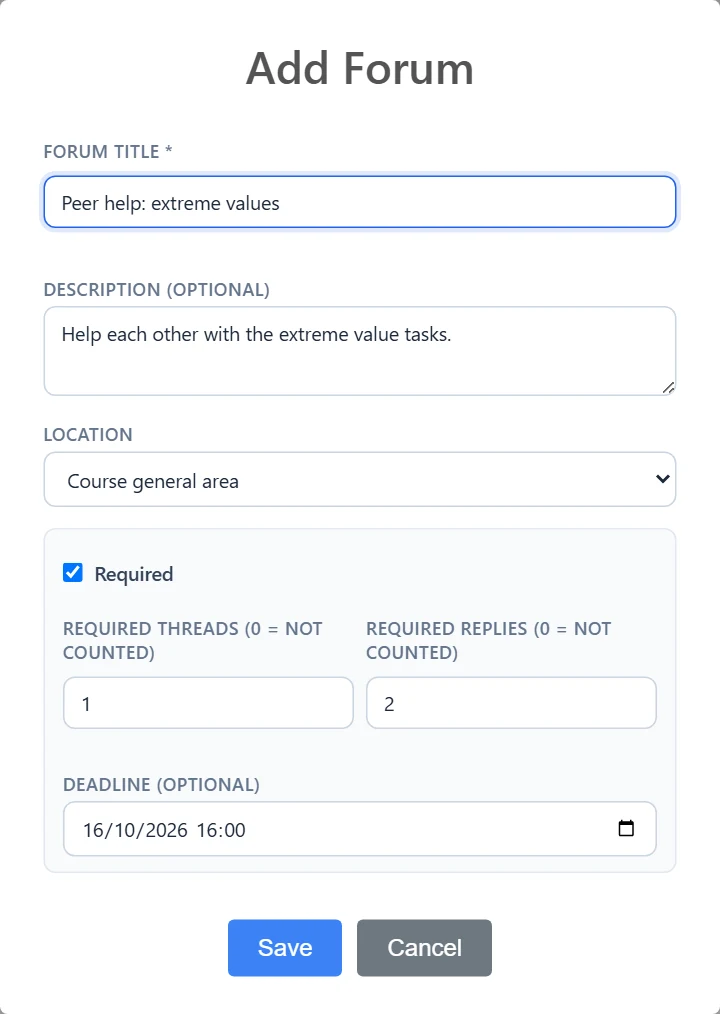The width and height of the screenshot is (720, 1014).
Task: Click the "Add Forum" heading
Action: 360,68
